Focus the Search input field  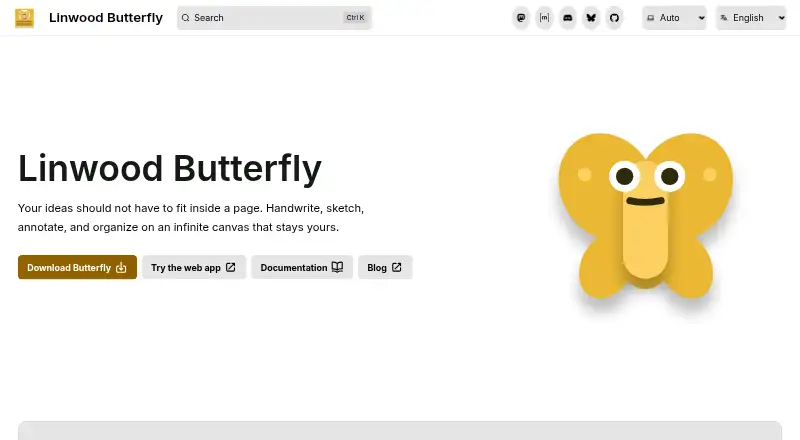tap(274, 18)
